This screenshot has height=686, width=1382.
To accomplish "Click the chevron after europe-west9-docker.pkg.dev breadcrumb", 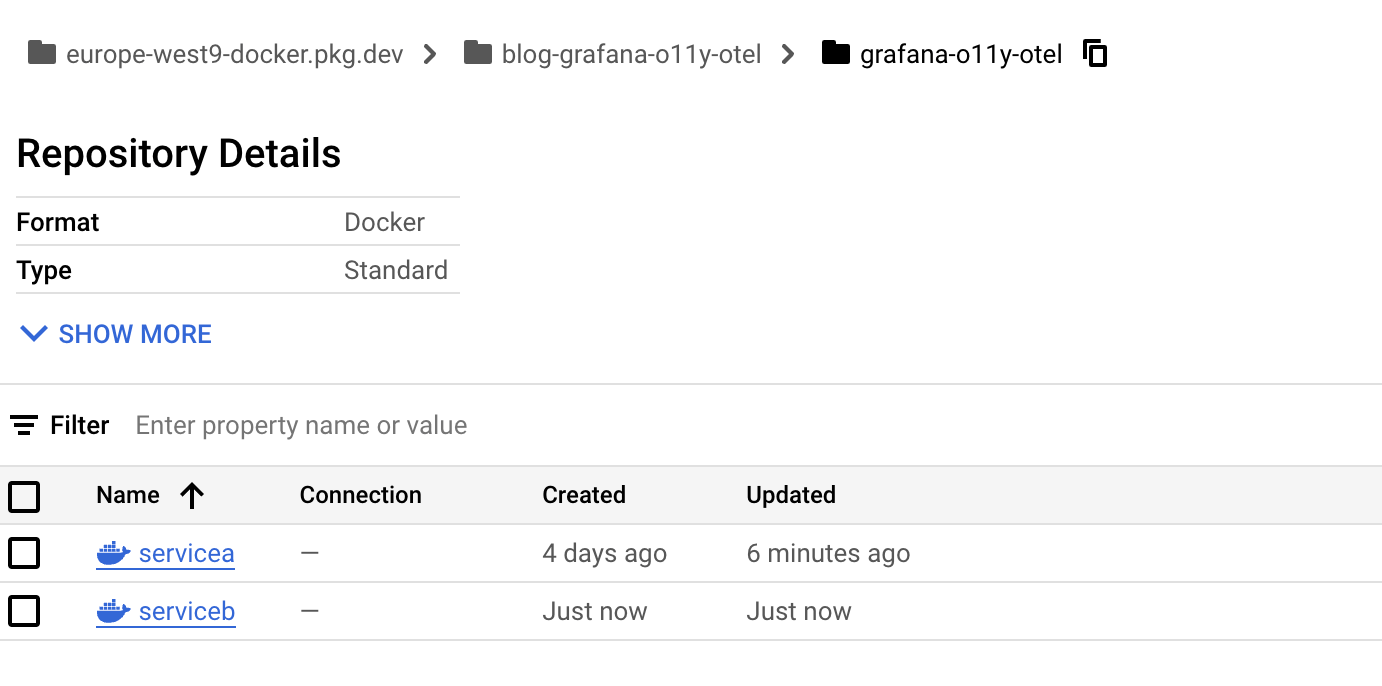I will click(x=431, y=53).
